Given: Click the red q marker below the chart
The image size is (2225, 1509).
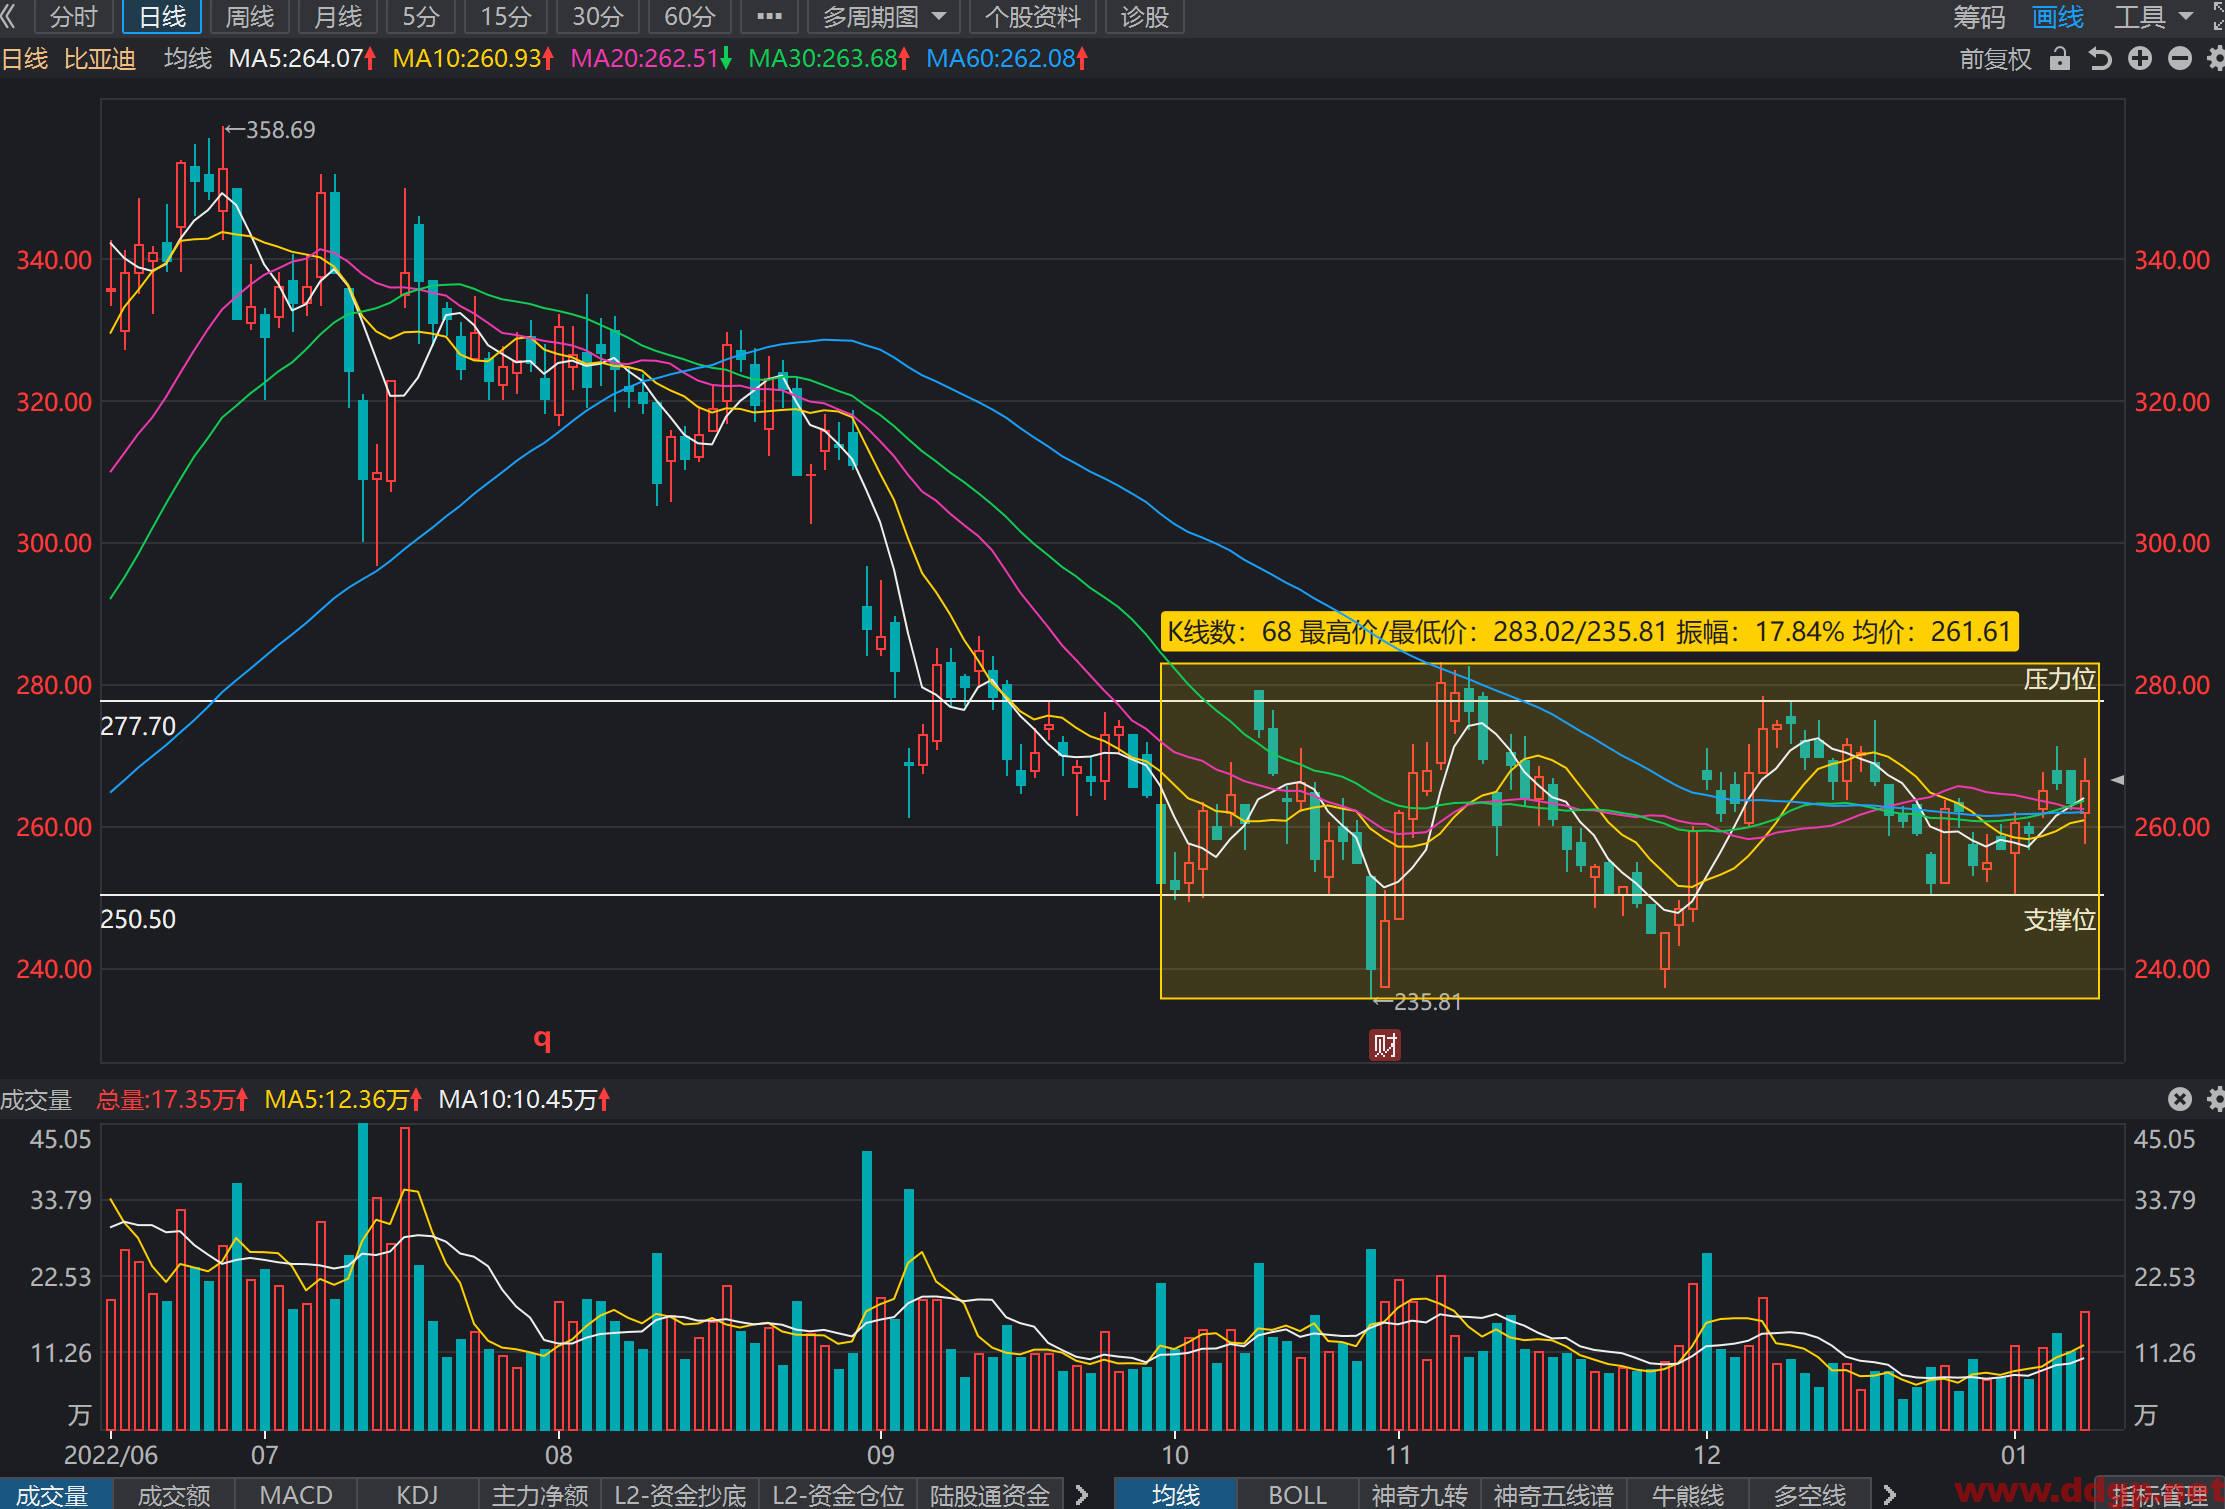Looking at the screenshot, I should pyautogui.click(x=542, y=1040).
